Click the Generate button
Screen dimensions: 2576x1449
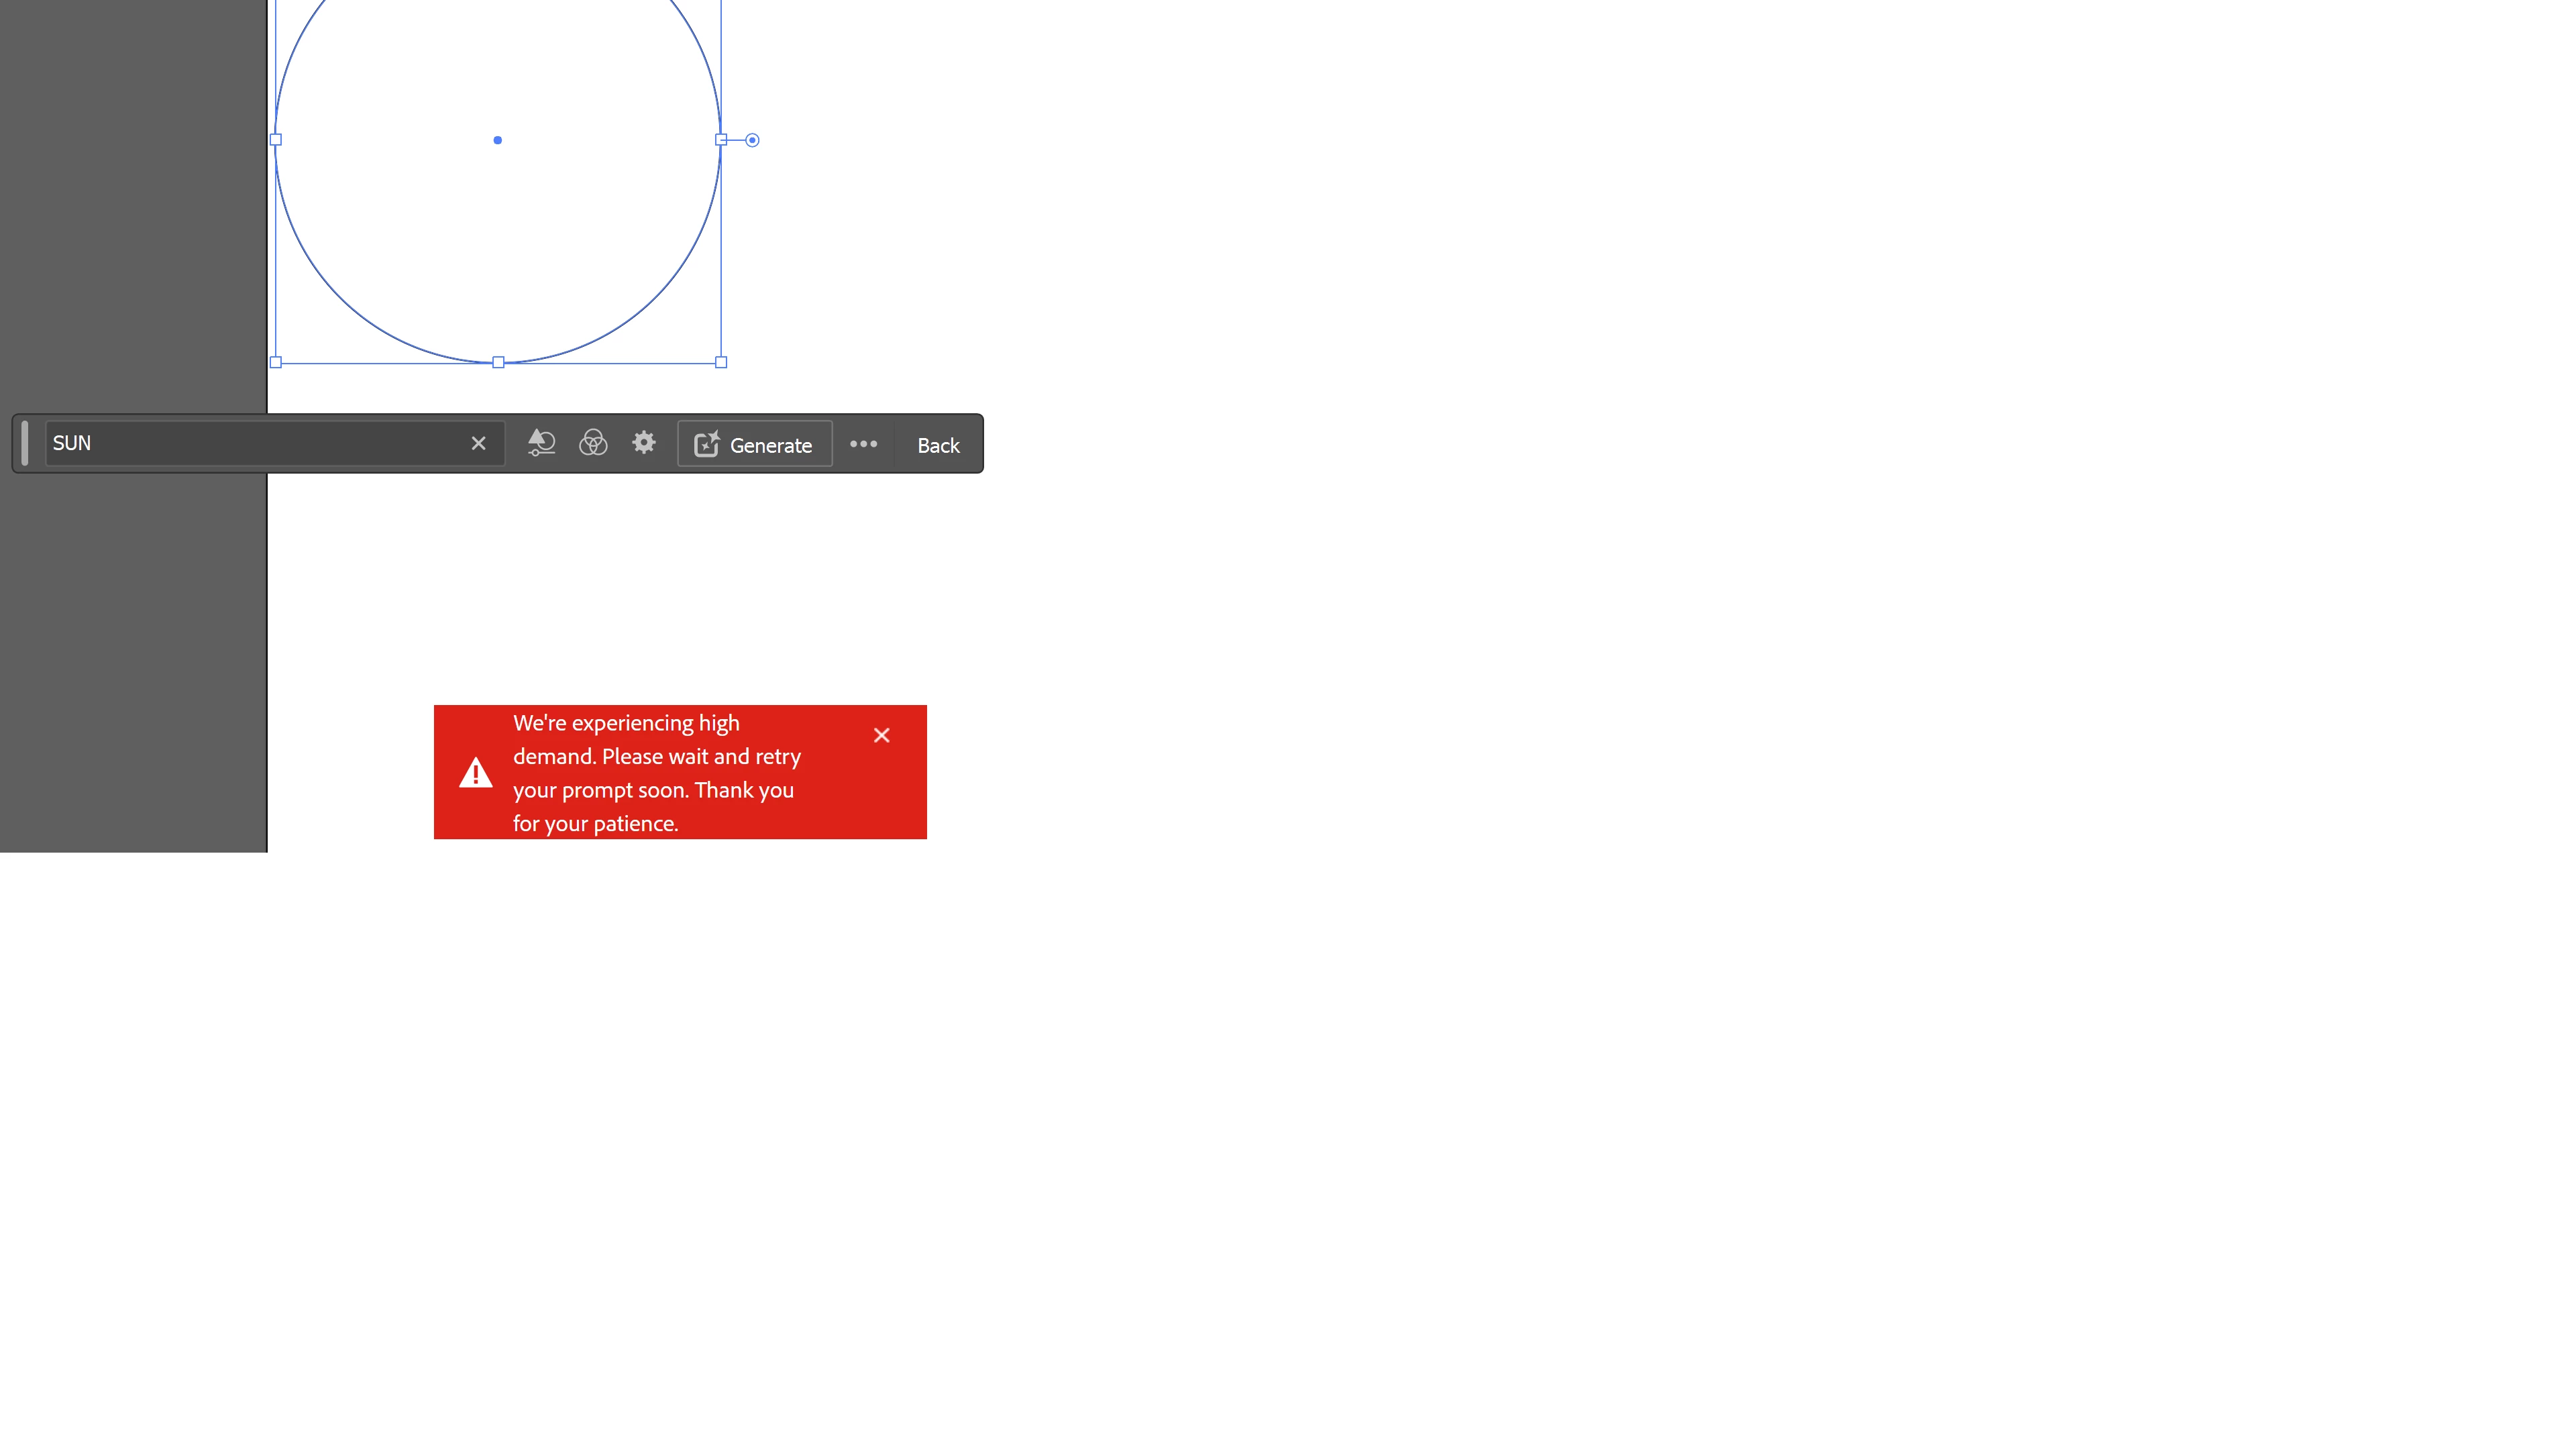[x=754, y=444]
